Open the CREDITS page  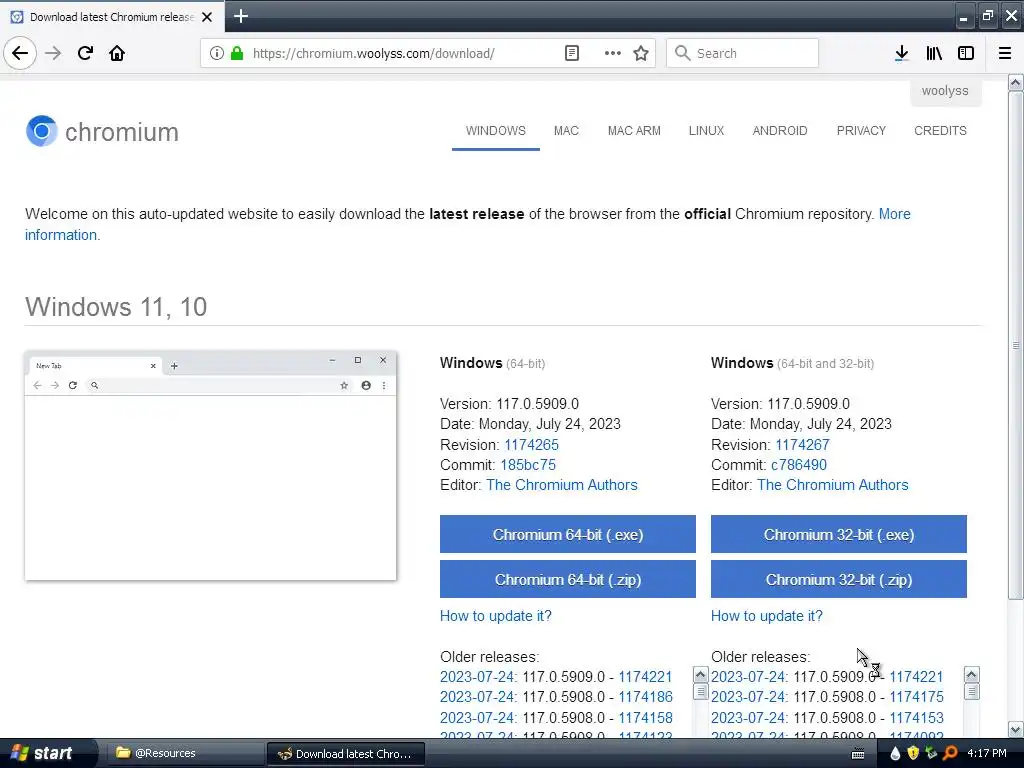coord(940,131)
